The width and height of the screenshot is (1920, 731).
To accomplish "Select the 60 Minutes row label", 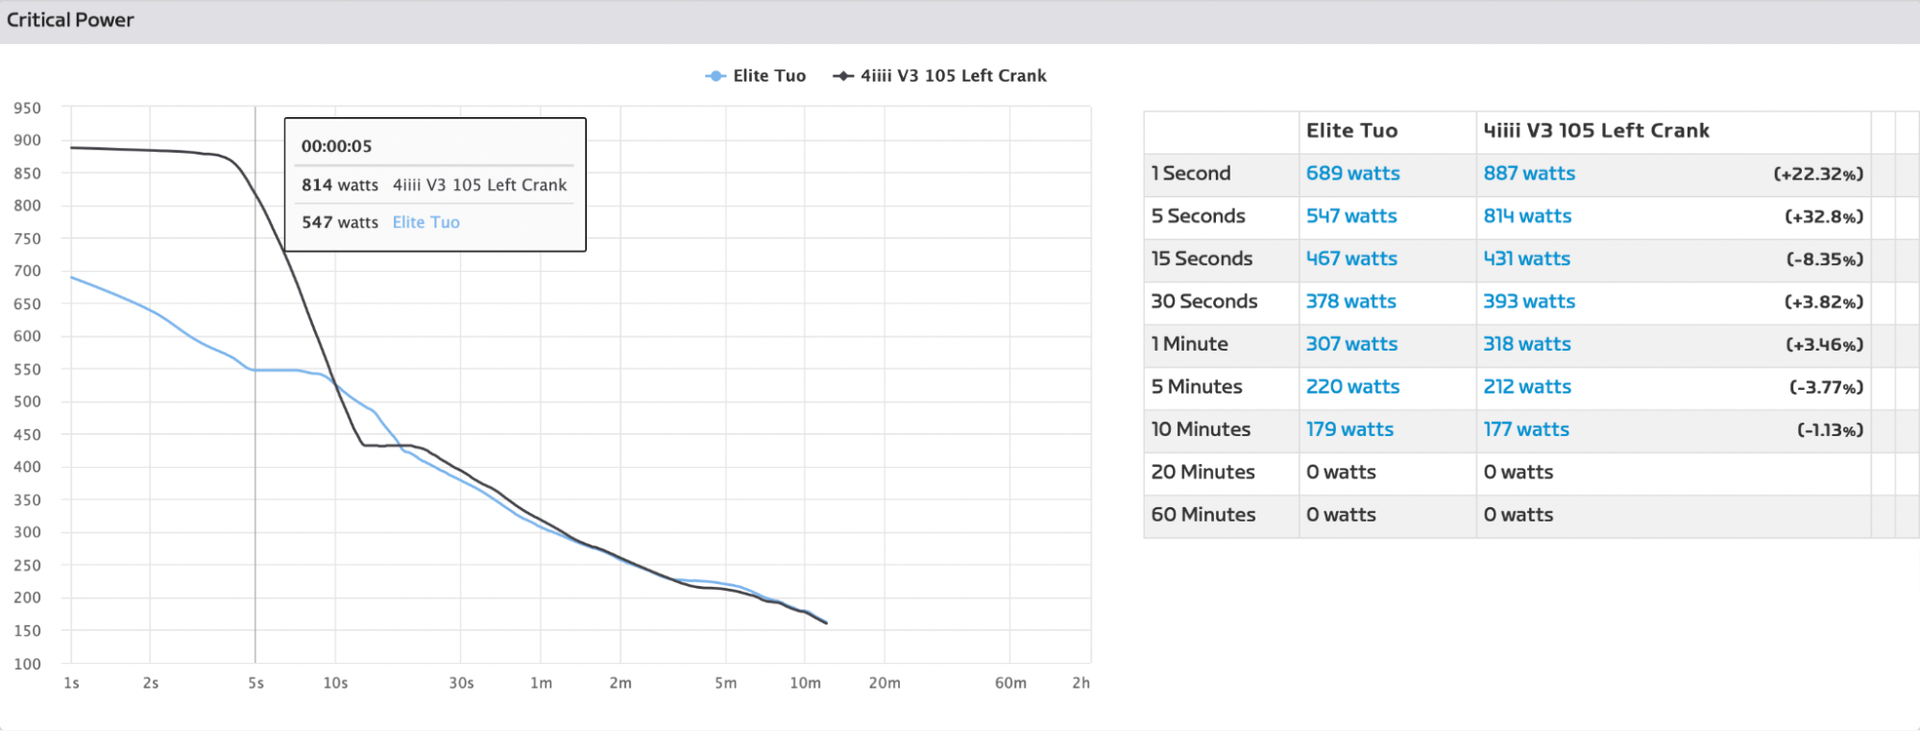I will pyautogui.click(x=1203, y=515).
